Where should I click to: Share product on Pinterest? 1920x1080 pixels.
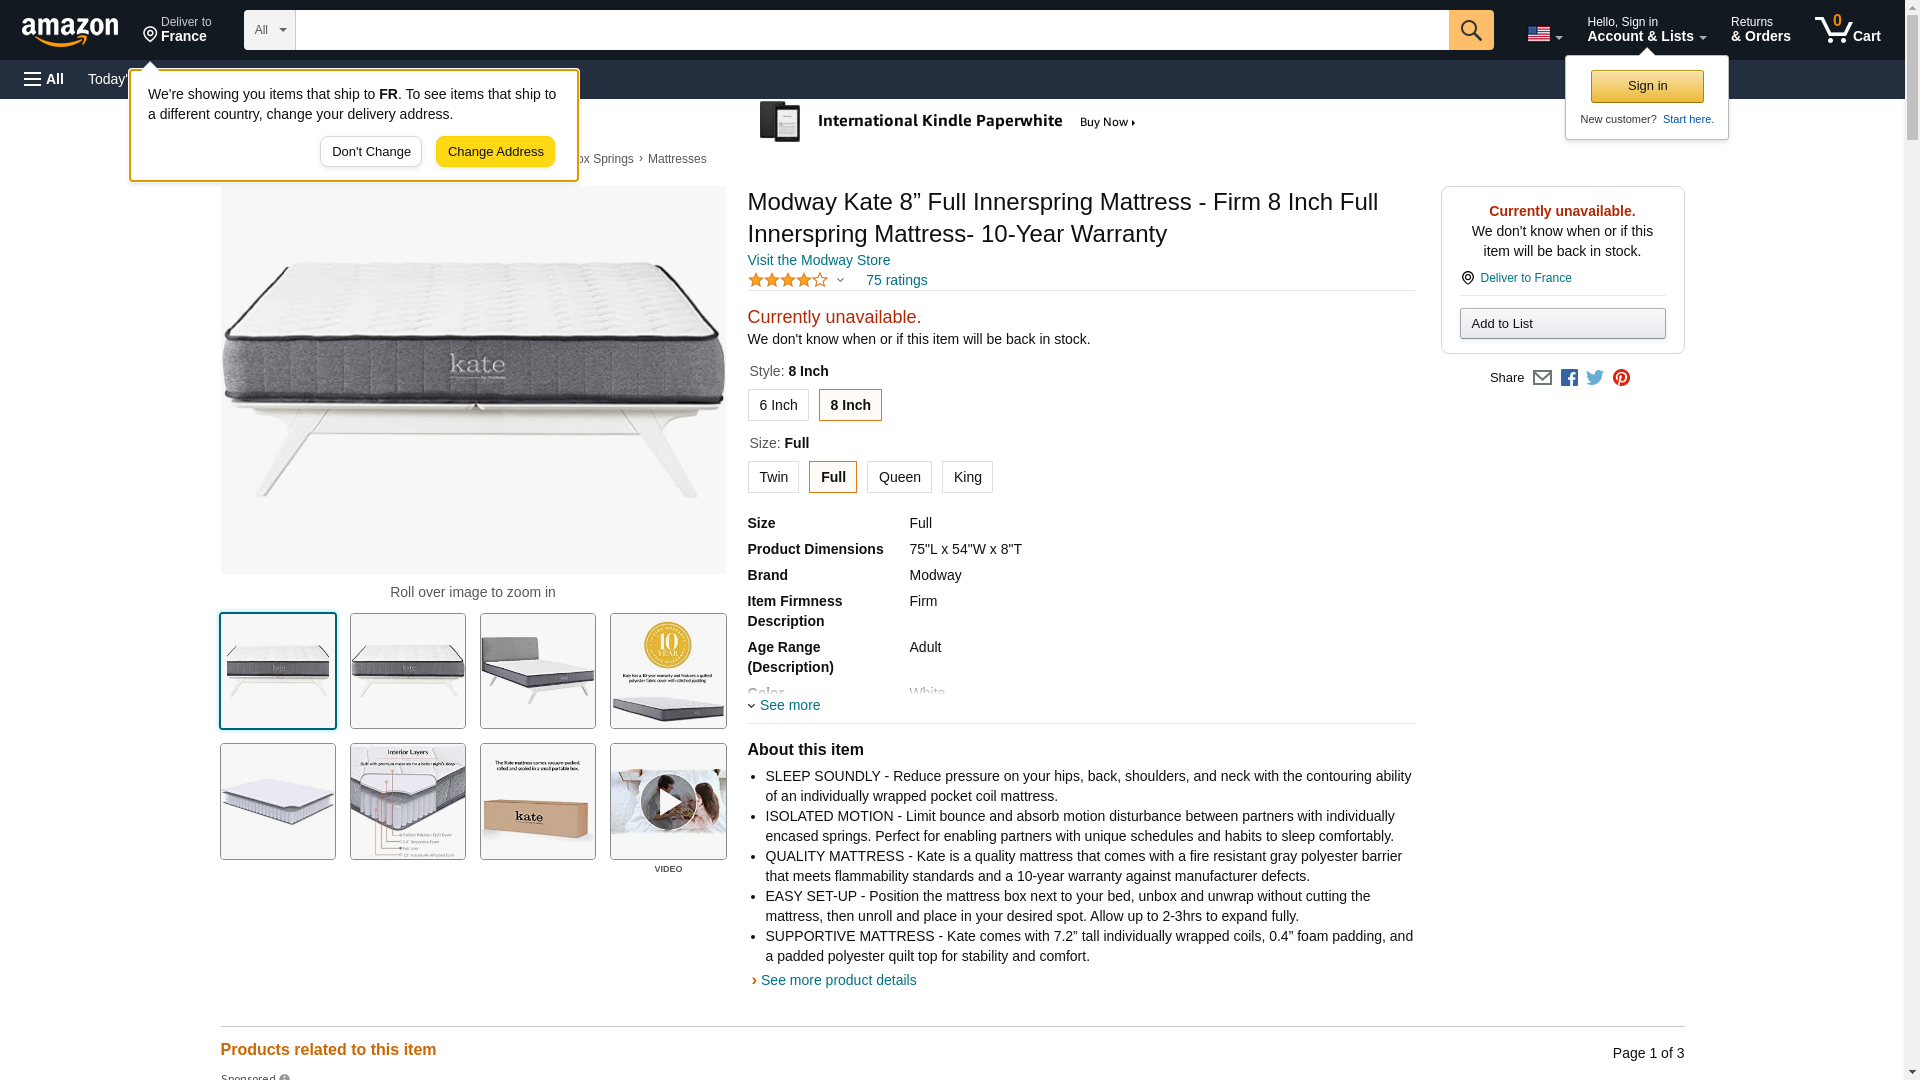tap(1621, 378)
